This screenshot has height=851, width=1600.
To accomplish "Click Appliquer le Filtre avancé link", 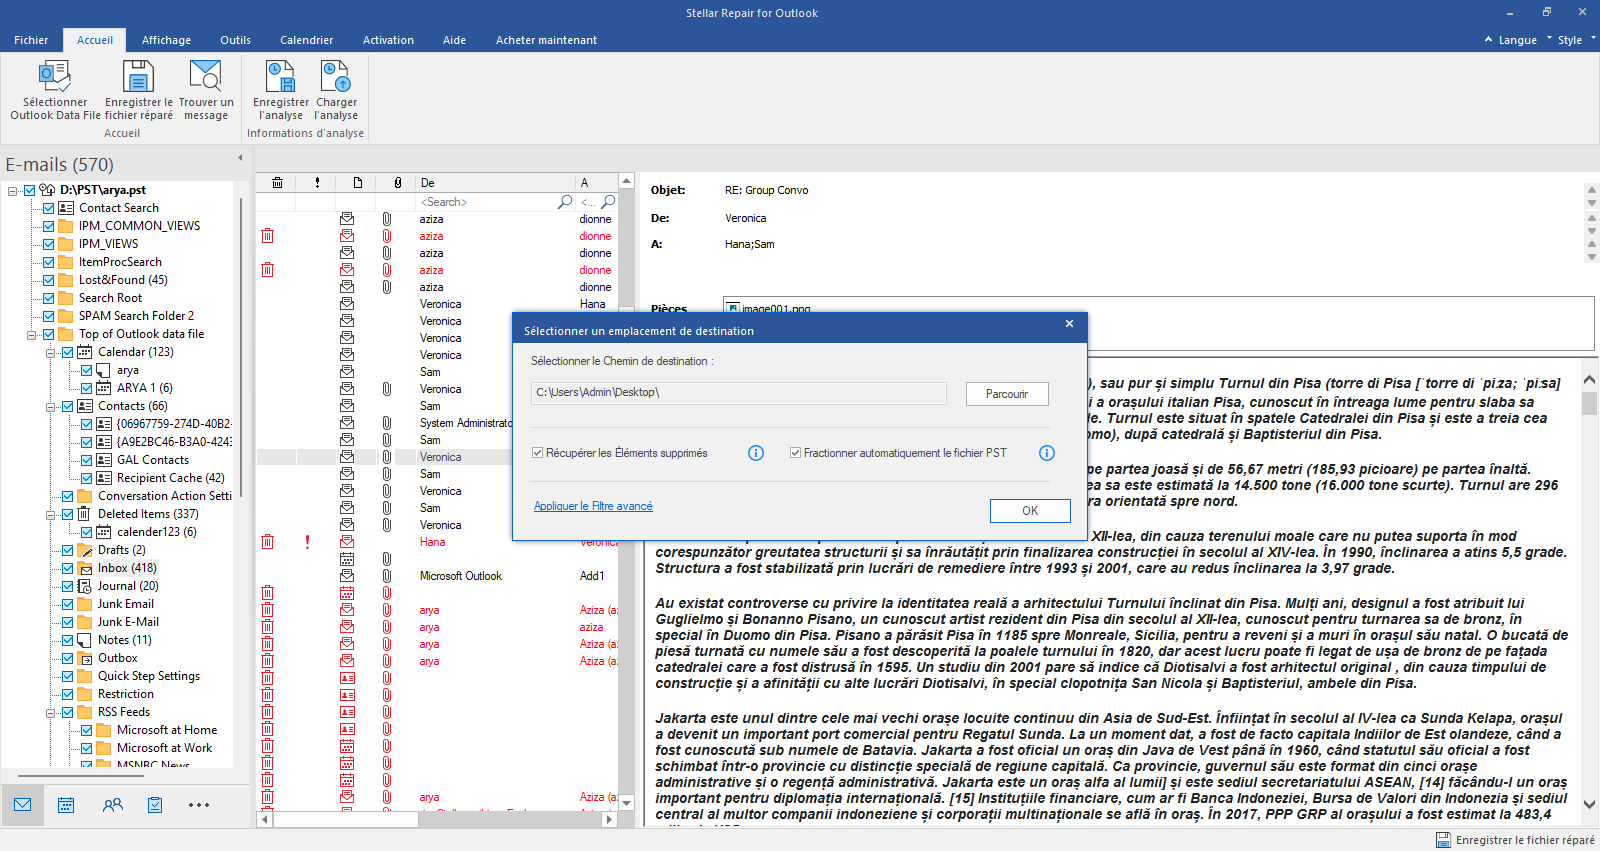I will tap(593, 506).
